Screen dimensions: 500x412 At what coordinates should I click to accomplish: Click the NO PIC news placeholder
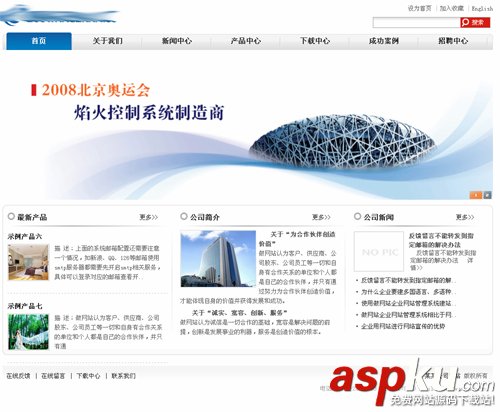tap(379, 251)
